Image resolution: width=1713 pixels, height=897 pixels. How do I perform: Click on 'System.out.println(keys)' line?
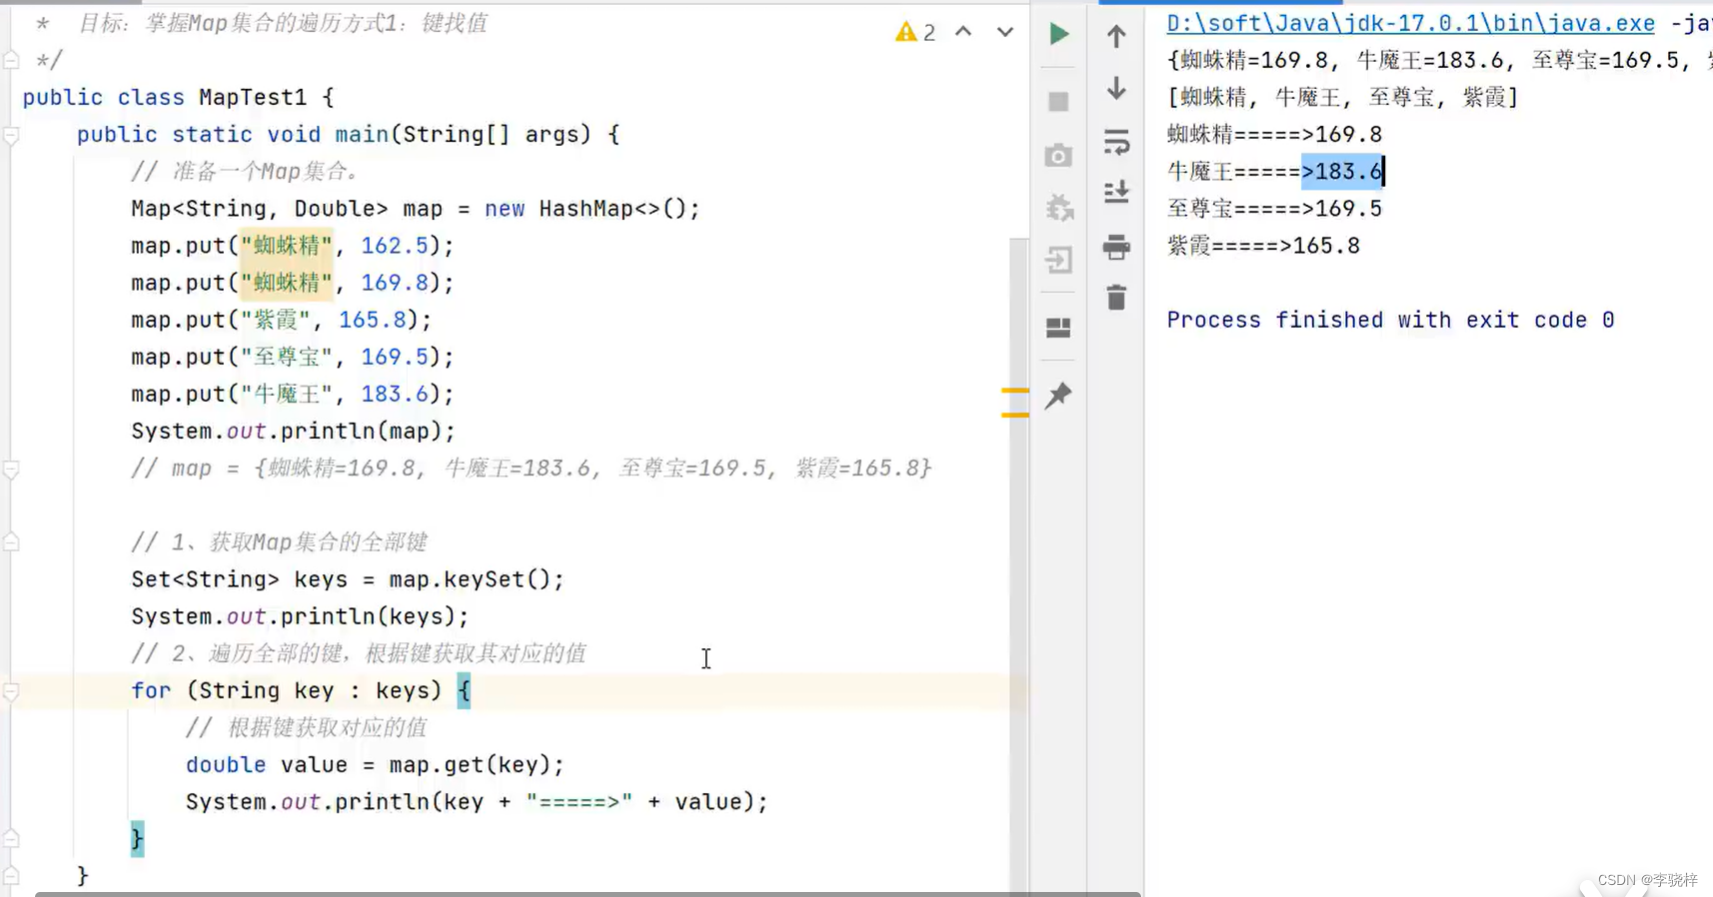tap(300, 616)
